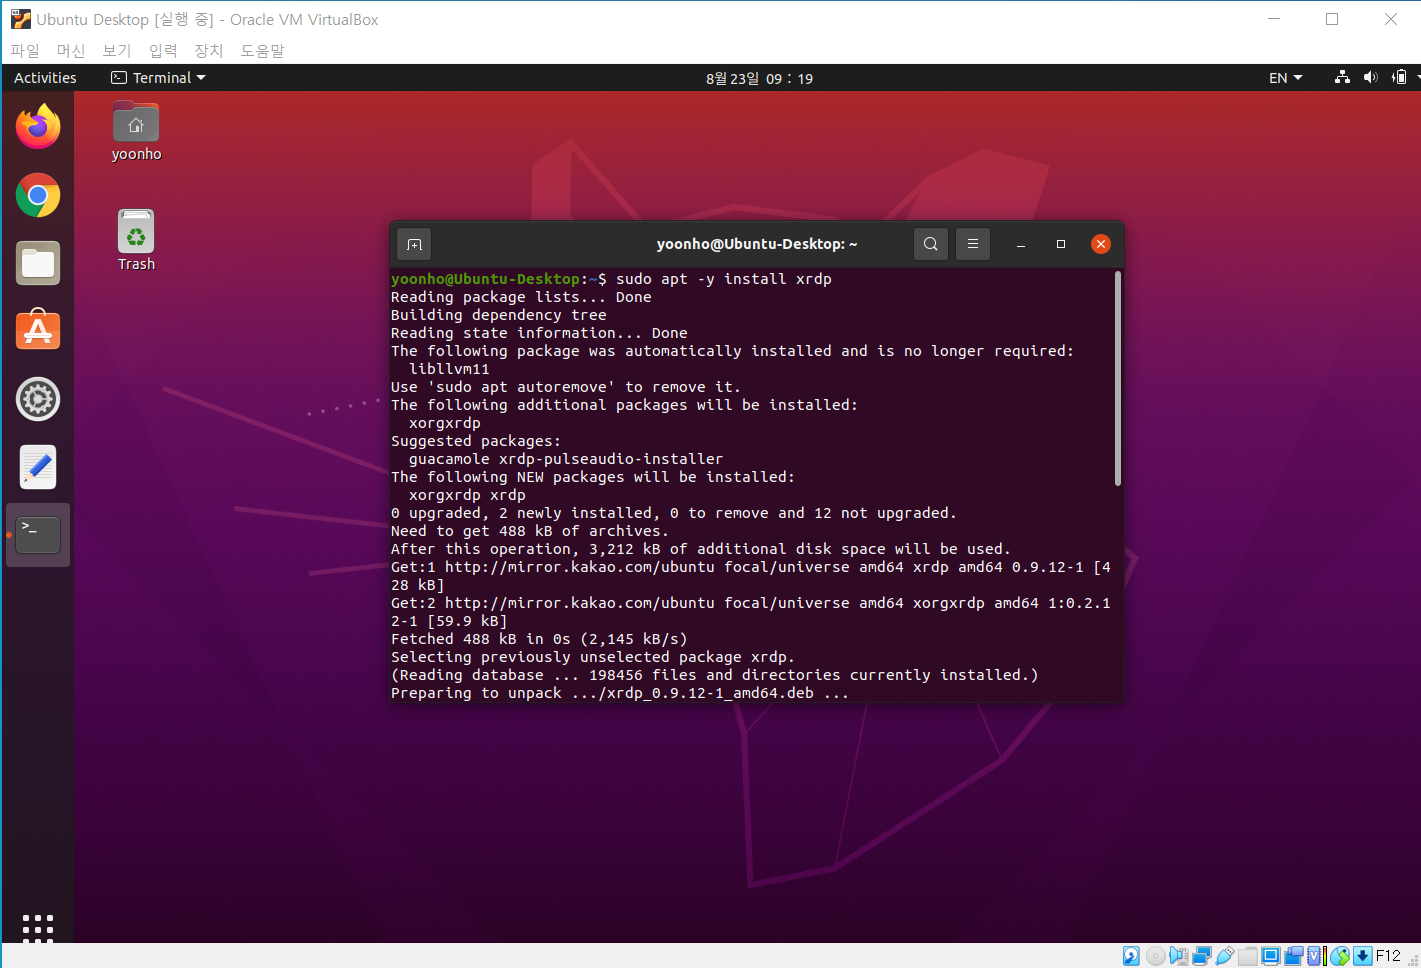Click VirtualBox network adapters status icon
The height and width of the screenshot is (968, 1421).
pos(1202,956)
